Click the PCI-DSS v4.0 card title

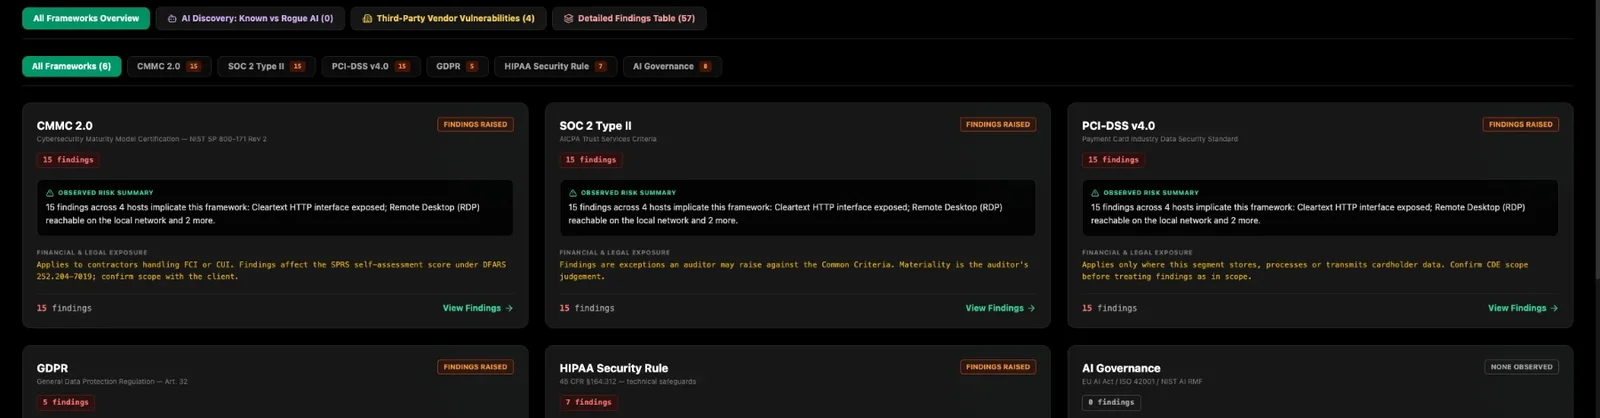pyautogui.click(x=1118, y=126)
